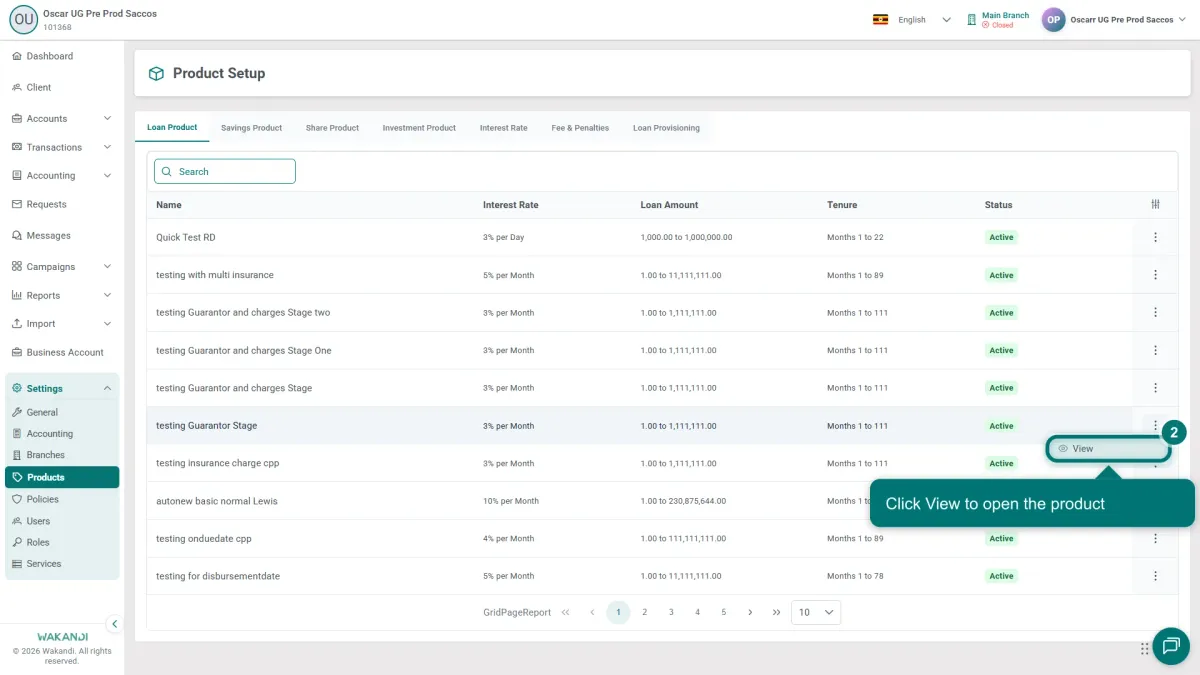Viewport: 1200px width, 675px height.
Task: Click the Main Branch building icon
Action: 971,20
